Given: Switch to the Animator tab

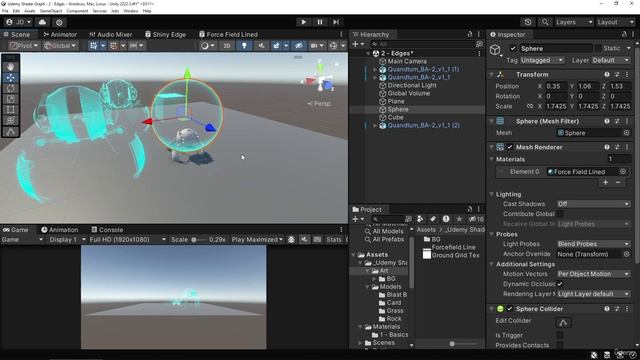Looking at the screenshot, I should (x=60, y=34).
